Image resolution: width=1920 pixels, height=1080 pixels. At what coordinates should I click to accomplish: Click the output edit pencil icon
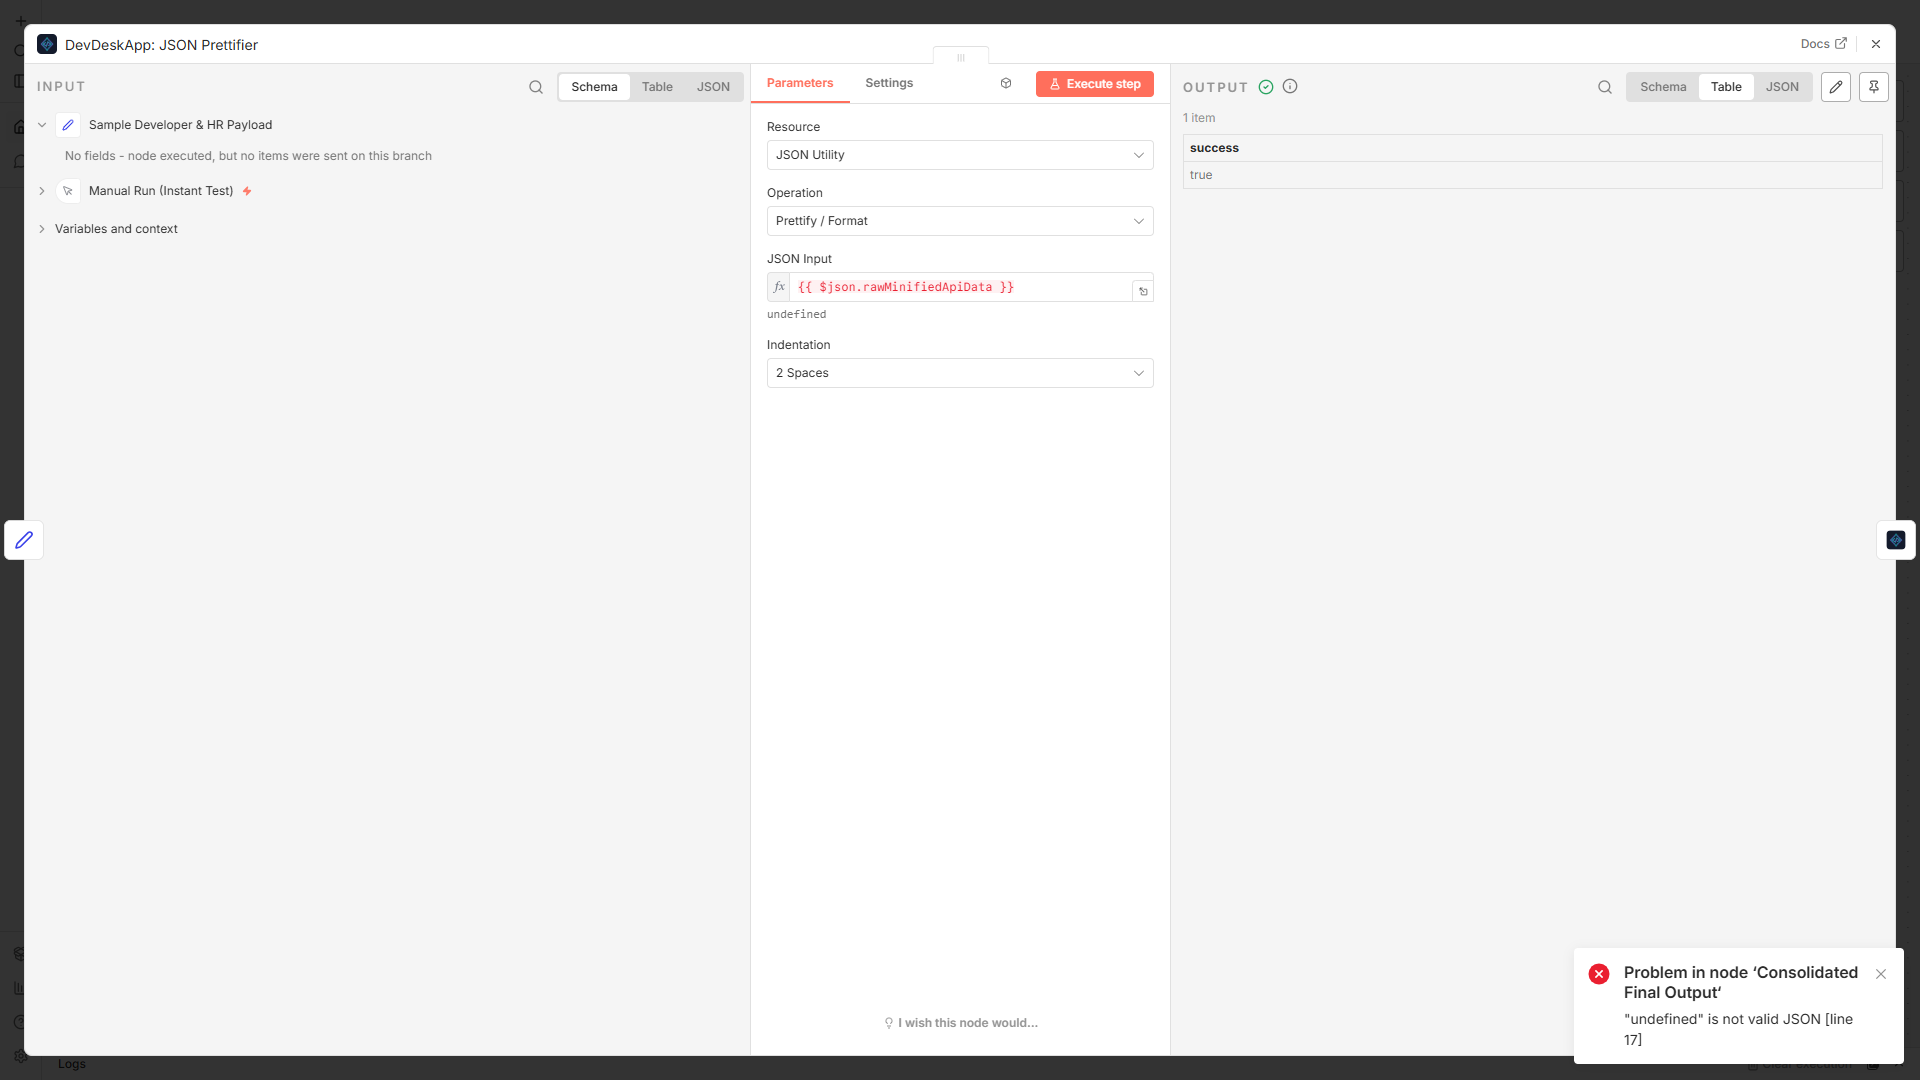click(1836, 87)
